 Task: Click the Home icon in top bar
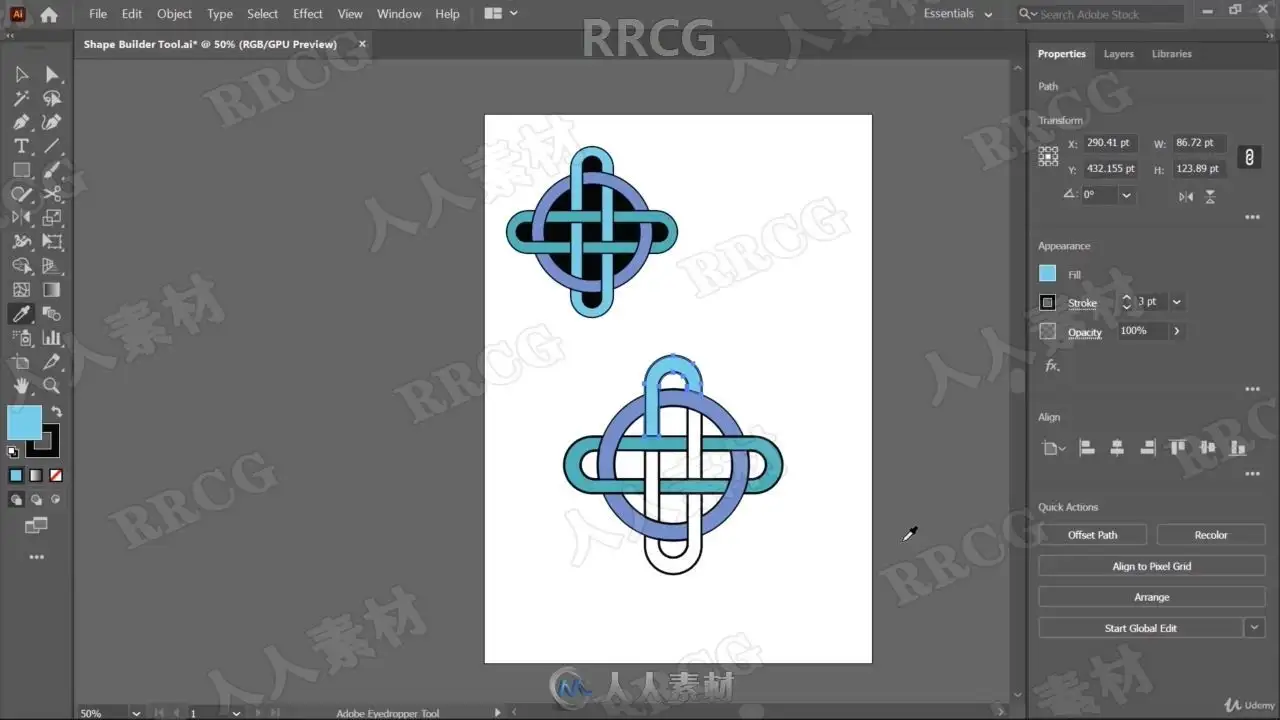pyautogui.click(x=48, y=14)
